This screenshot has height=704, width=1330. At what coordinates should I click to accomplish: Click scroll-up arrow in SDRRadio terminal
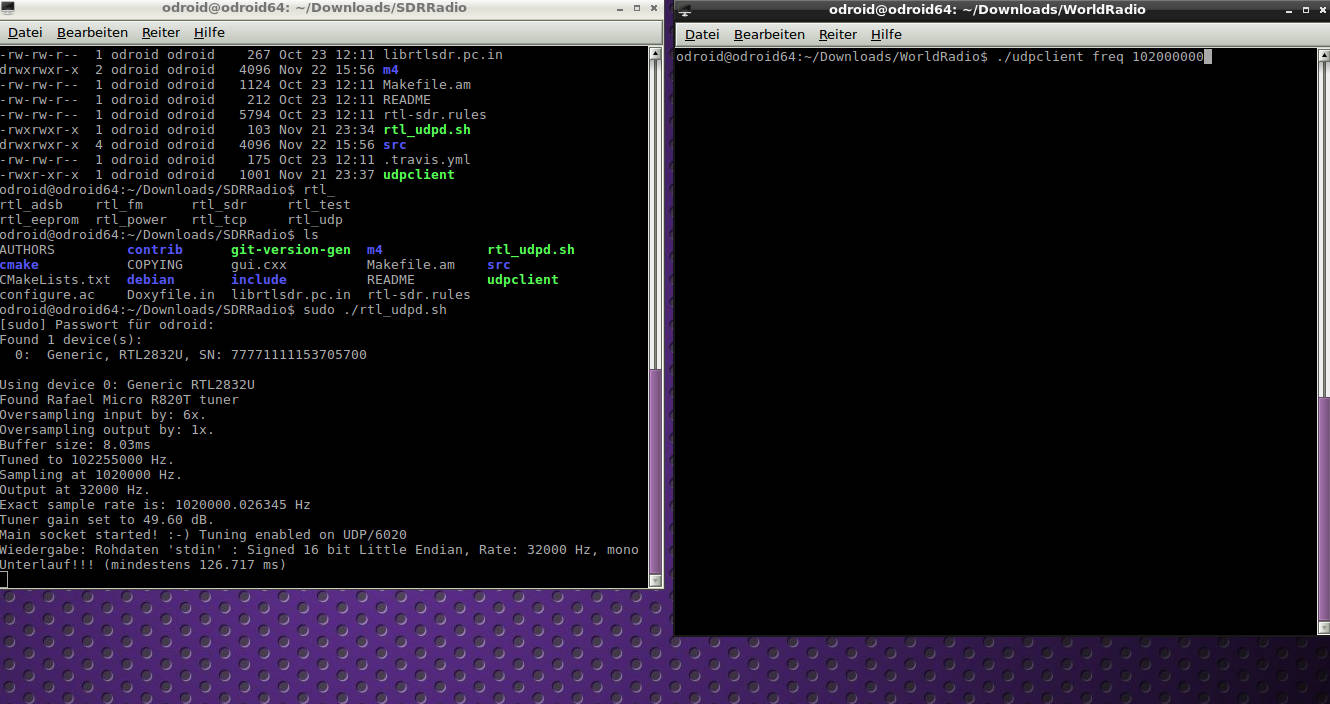click(x=656, y=53)
